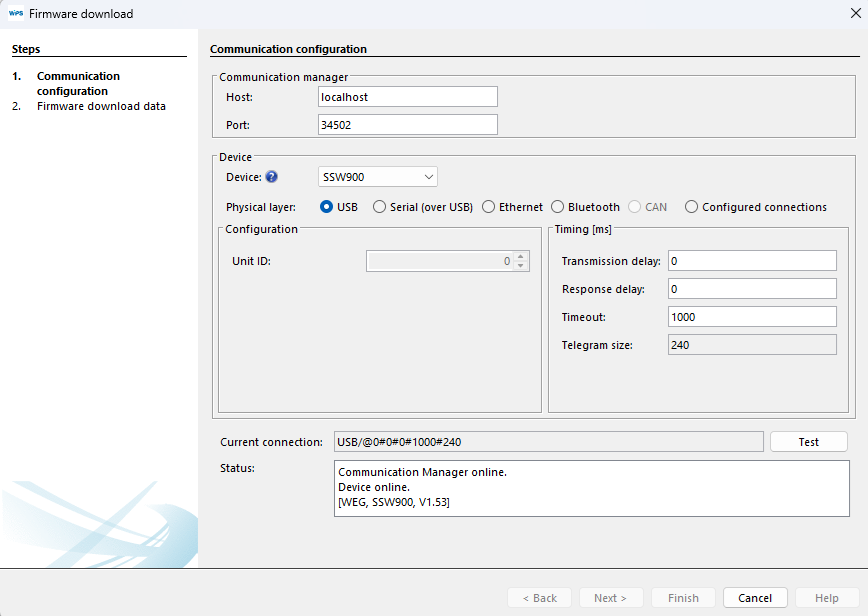Screen dimensions: 868x616
Task: Select Firmware download data step
Action: coord(101,106)
